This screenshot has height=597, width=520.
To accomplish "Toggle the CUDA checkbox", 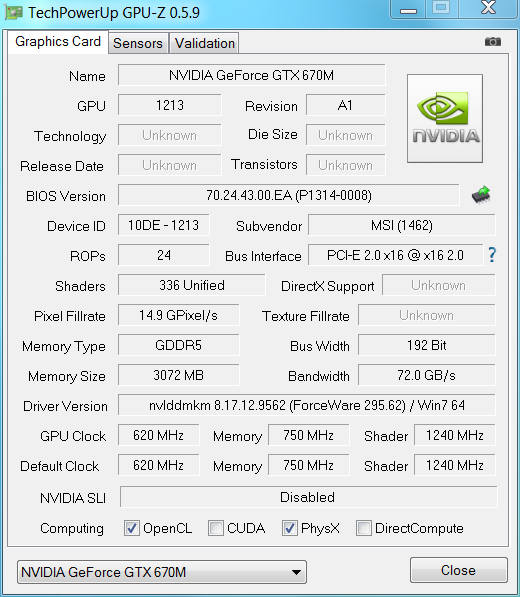I will 216,528.
